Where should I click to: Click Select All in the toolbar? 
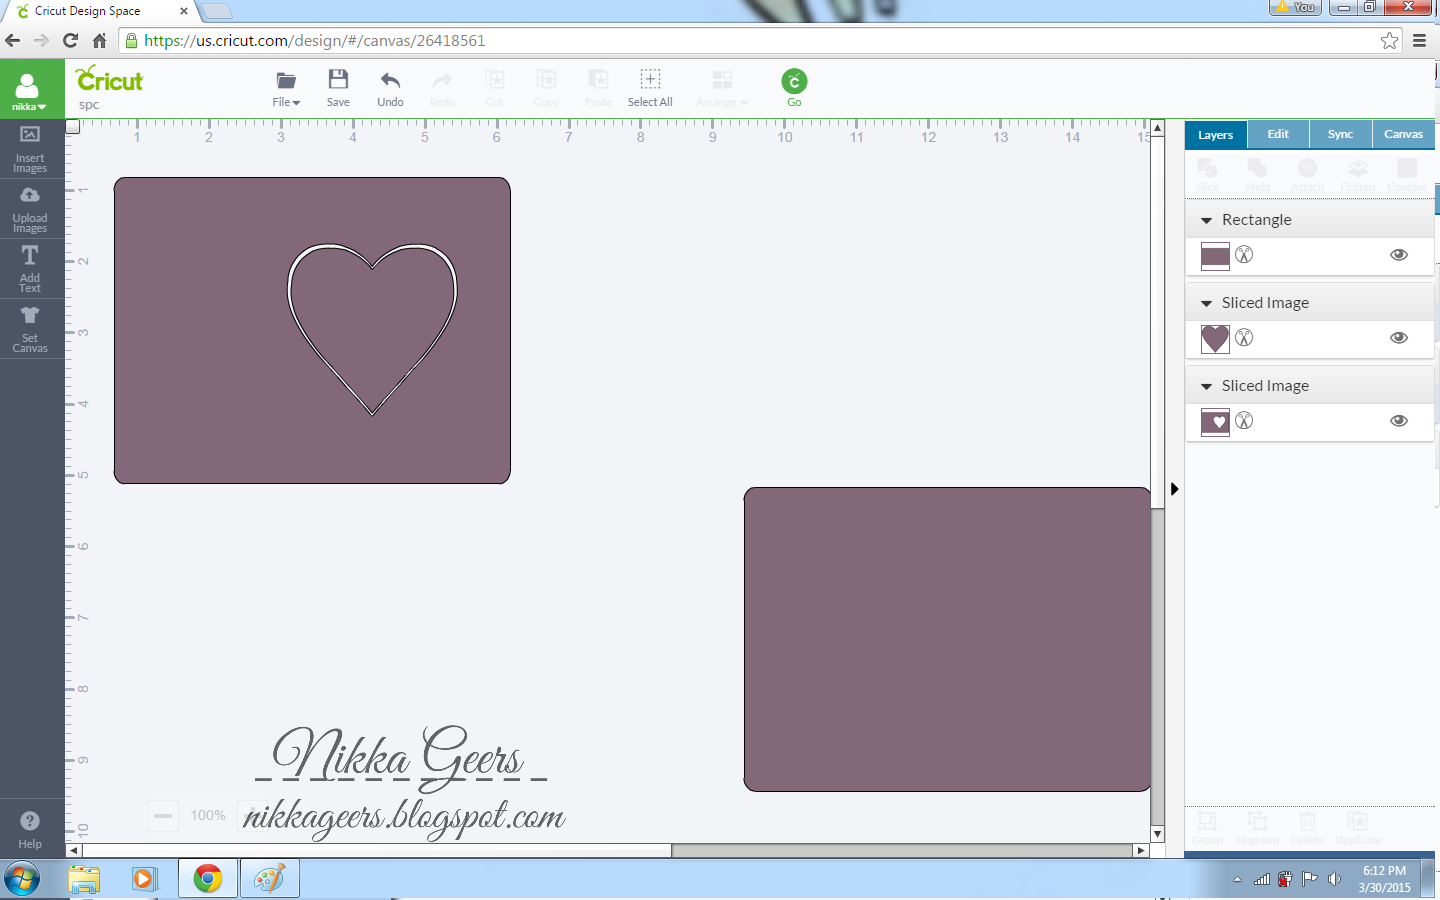[x=650, y=88]
